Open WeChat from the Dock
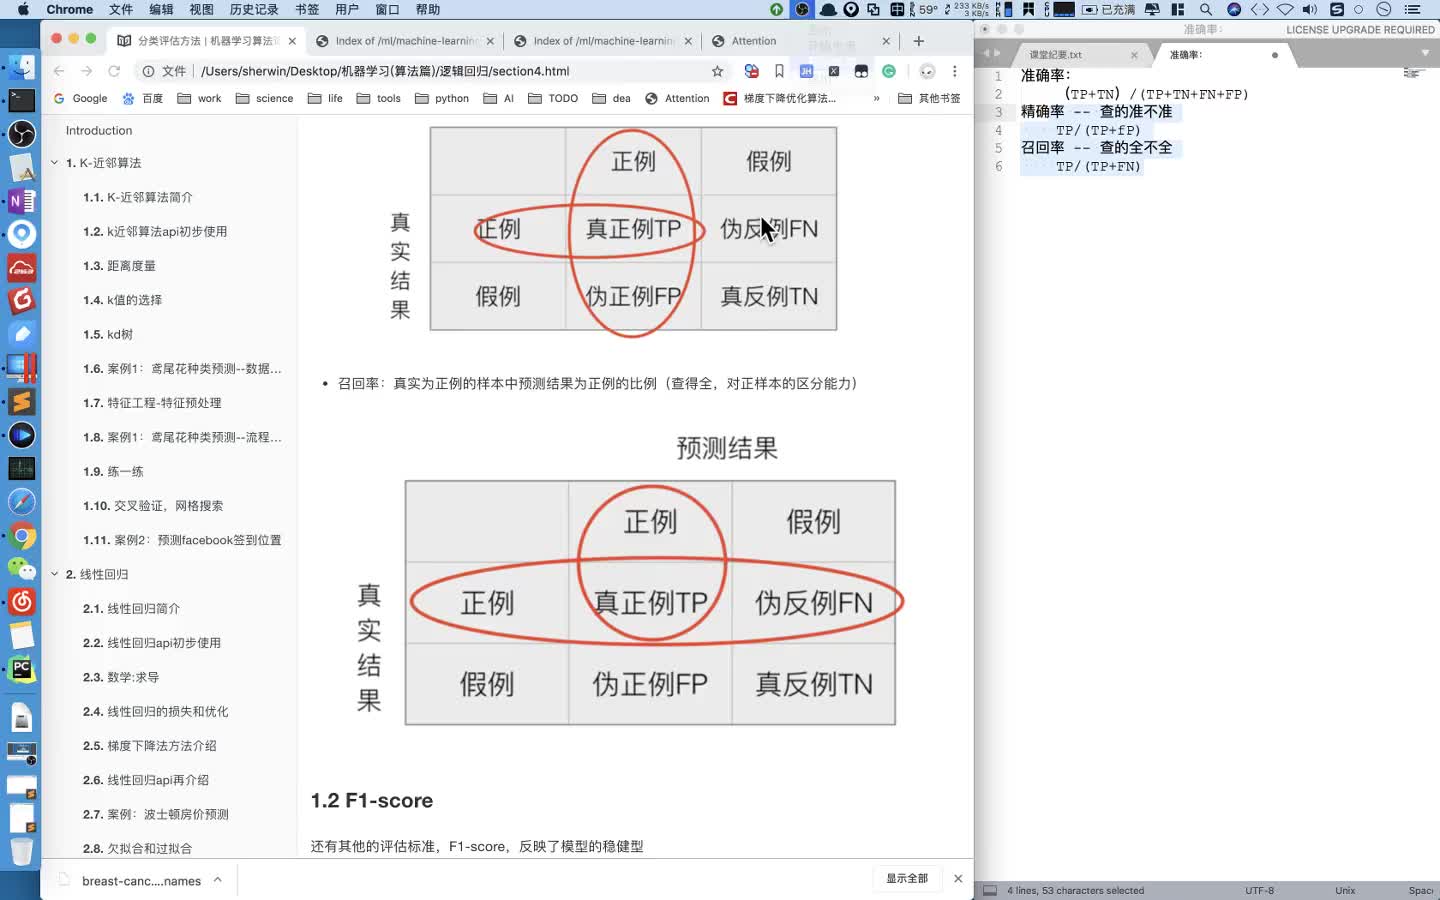Screen dimensions: 1440x900 click(x=21, y=569)
